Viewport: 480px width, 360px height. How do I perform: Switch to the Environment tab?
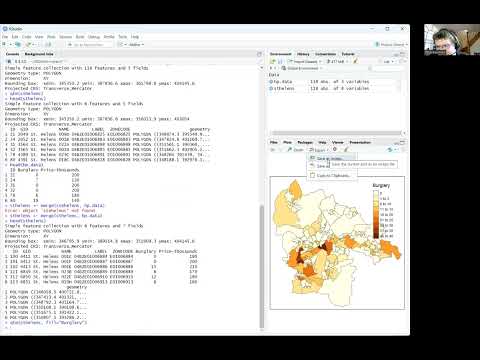pyautogui.click(x=281, y=54)
